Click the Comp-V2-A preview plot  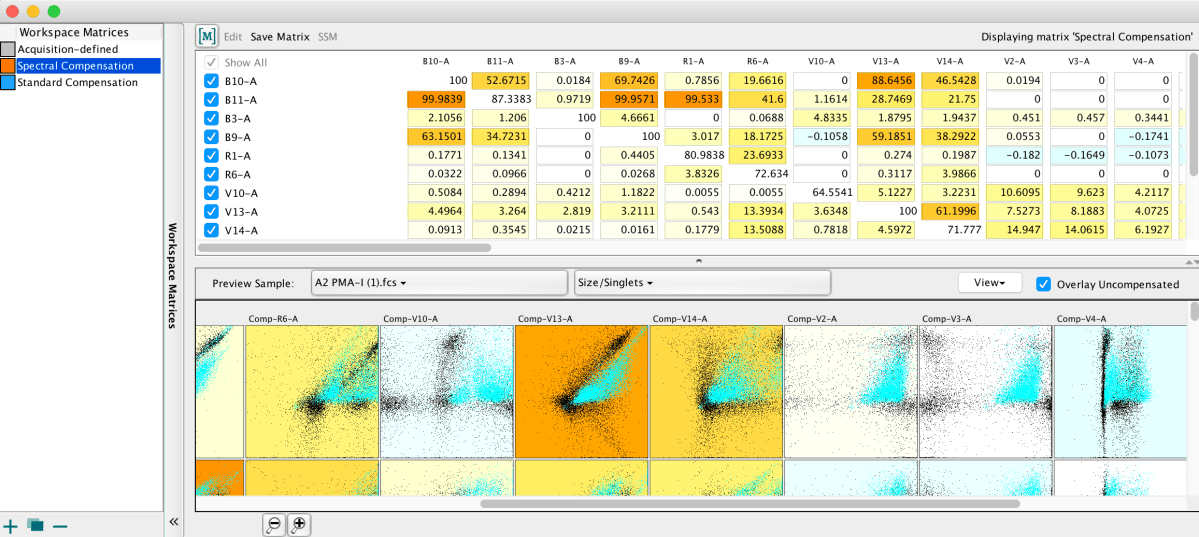point(850,390)
